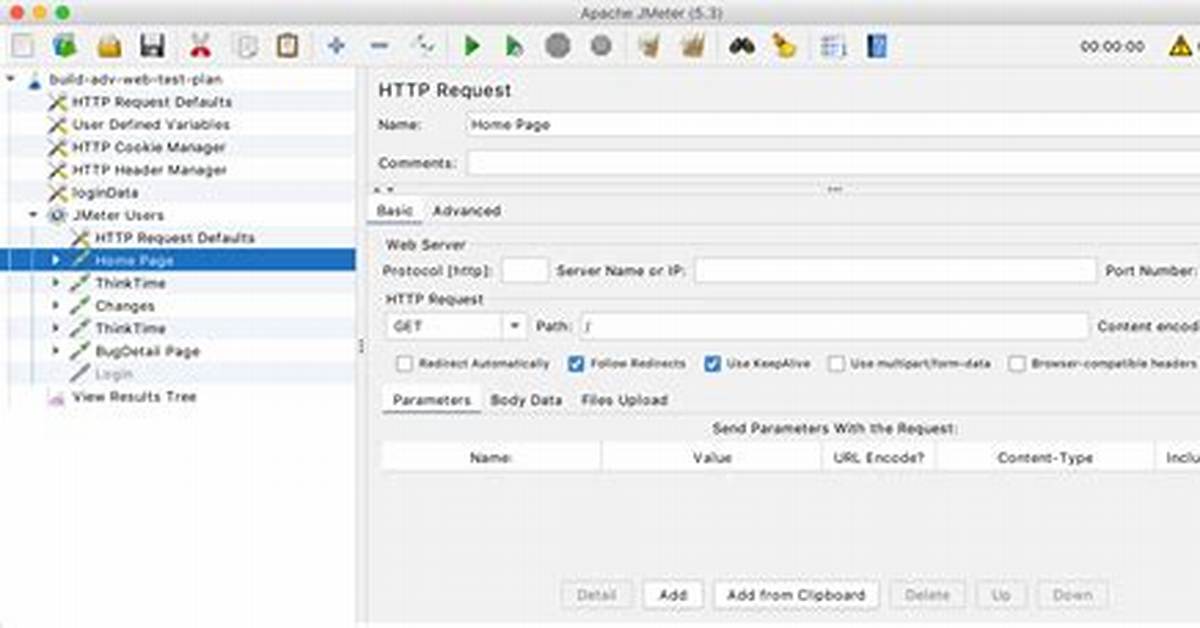Select User Defined Variables in tree
The height and width of the screenshot is (628, 1200).
tap(150, 125)
